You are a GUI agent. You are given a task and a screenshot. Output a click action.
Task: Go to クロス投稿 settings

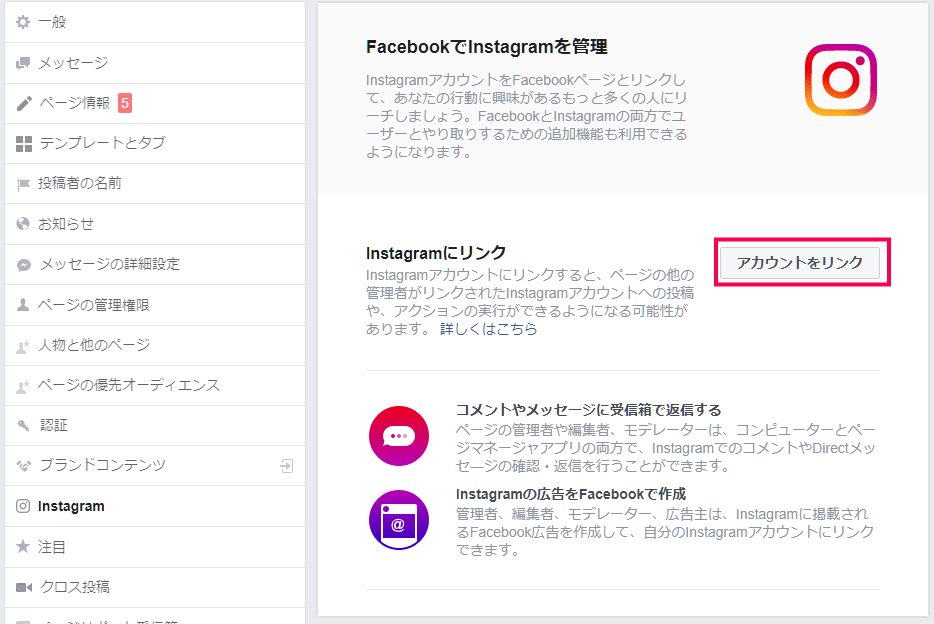coord(75,587)
